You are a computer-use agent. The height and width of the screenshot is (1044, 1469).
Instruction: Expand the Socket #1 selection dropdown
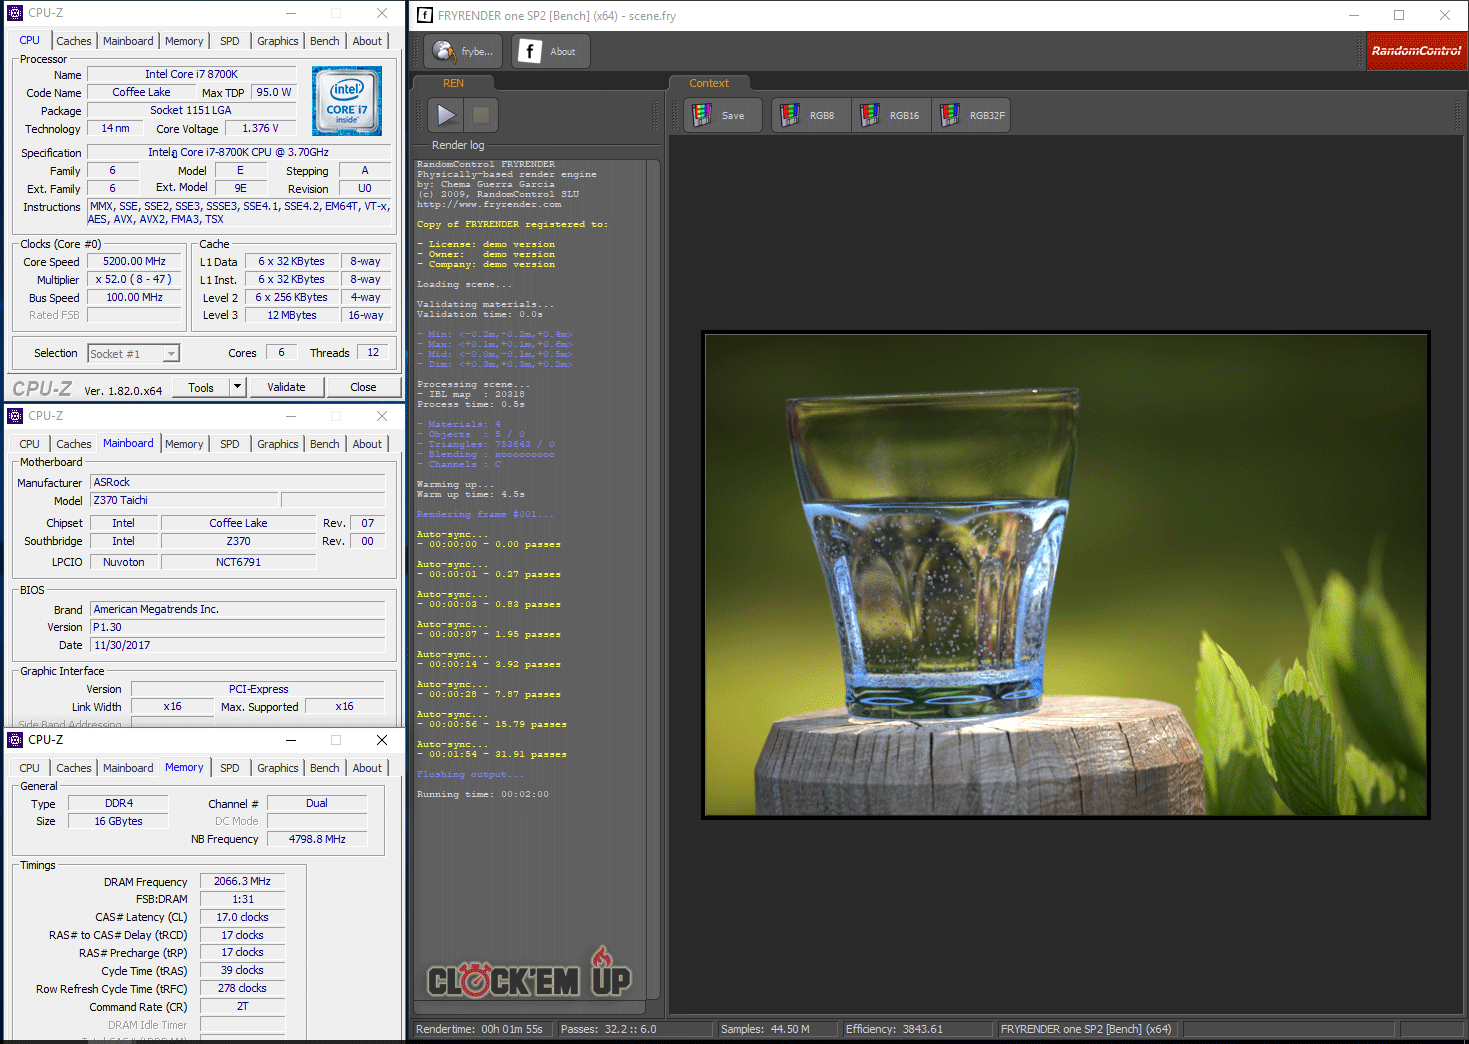pyautogui.click(x=171, y=354)
